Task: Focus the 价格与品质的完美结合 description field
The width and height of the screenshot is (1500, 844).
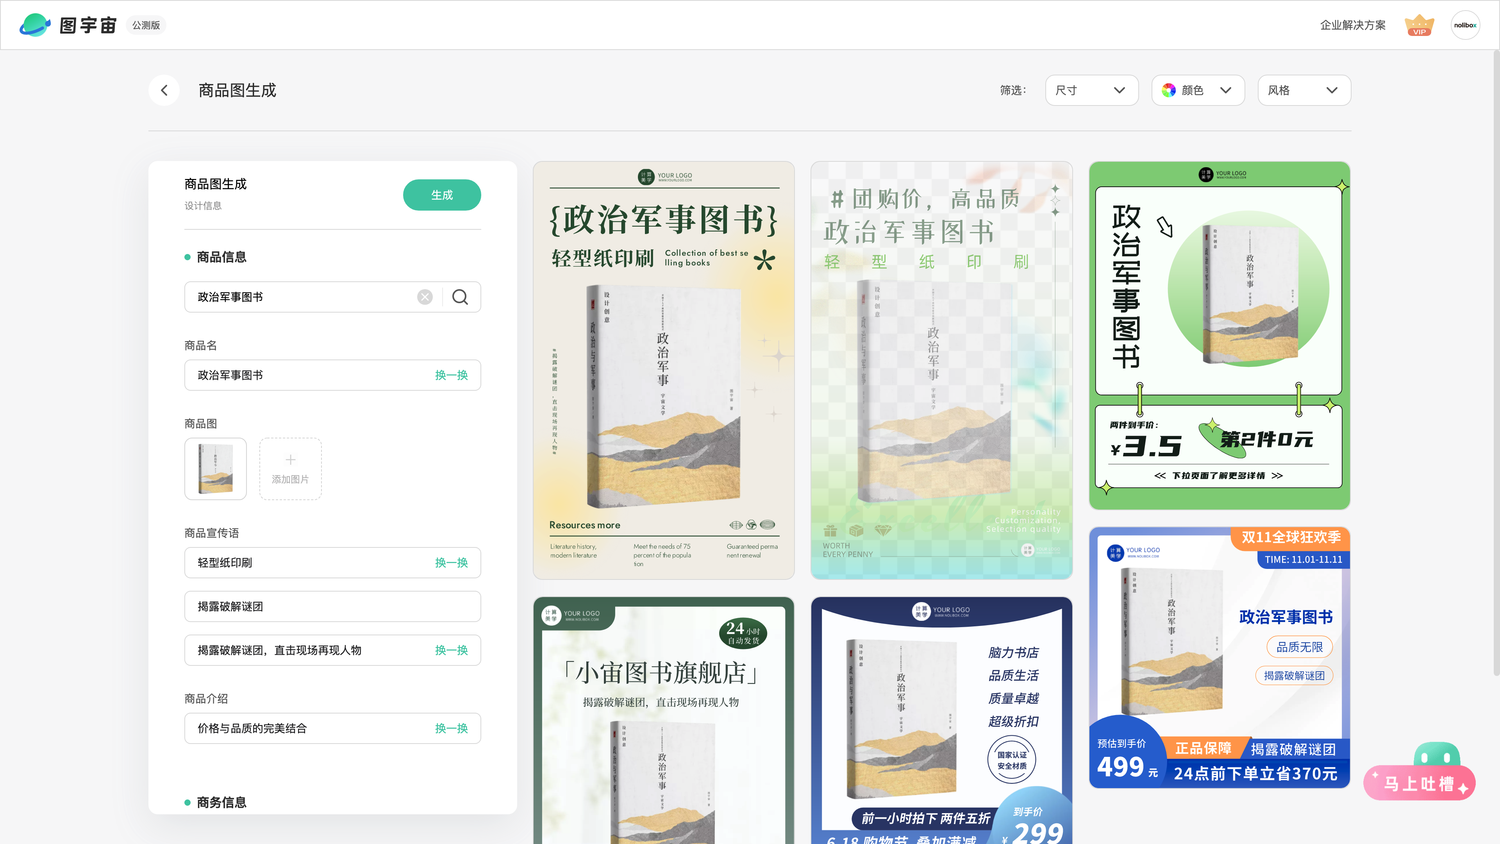Action: pyautogui.click(x=332, y=728)
